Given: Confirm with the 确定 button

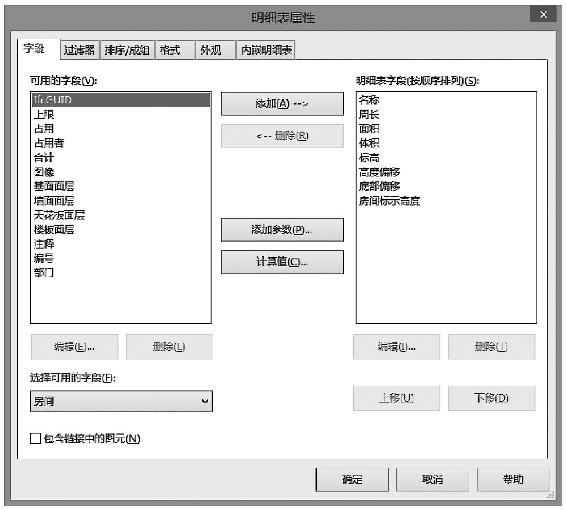Looking at the screenshot, I should 352,480.
